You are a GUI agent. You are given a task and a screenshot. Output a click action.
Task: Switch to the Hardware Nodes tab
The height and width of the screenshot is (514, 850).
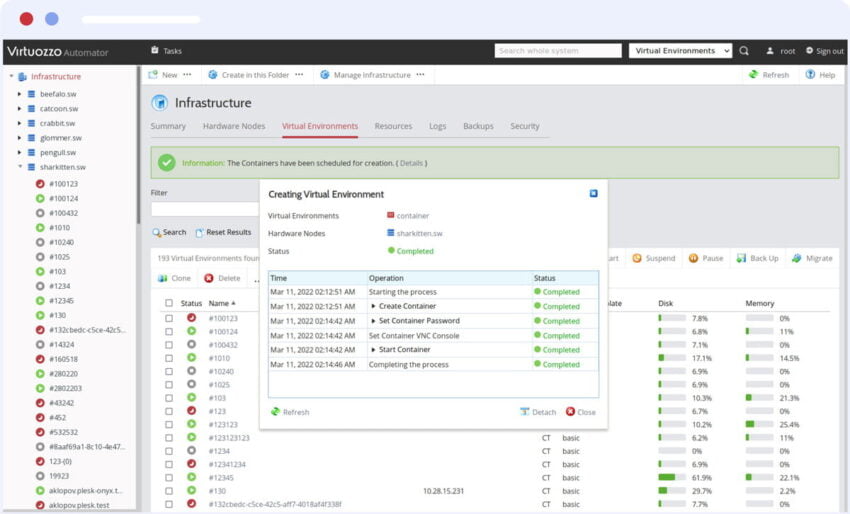coord(234,127)
